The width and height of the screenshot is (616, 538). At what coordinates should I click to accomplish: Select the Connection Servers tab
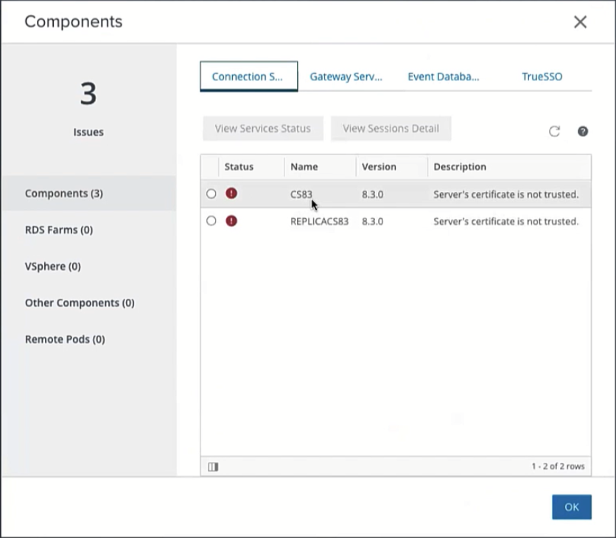click(249, 76)
